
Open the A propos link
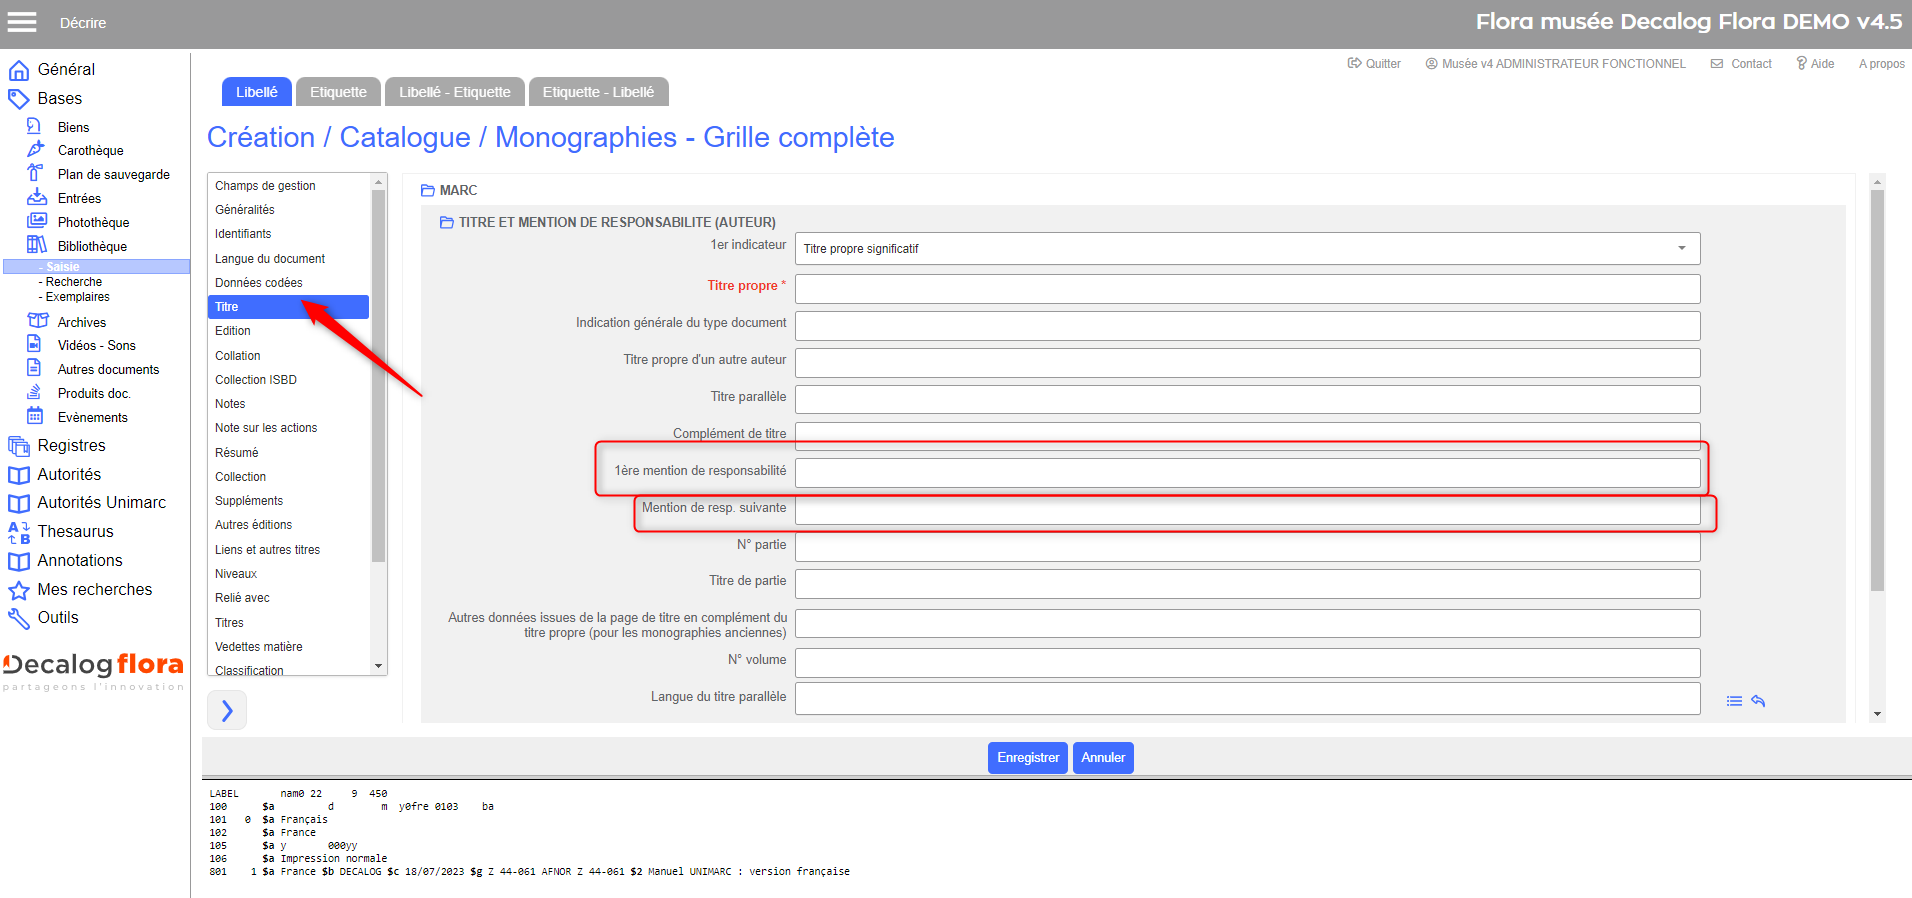(x=1881, y=64)
